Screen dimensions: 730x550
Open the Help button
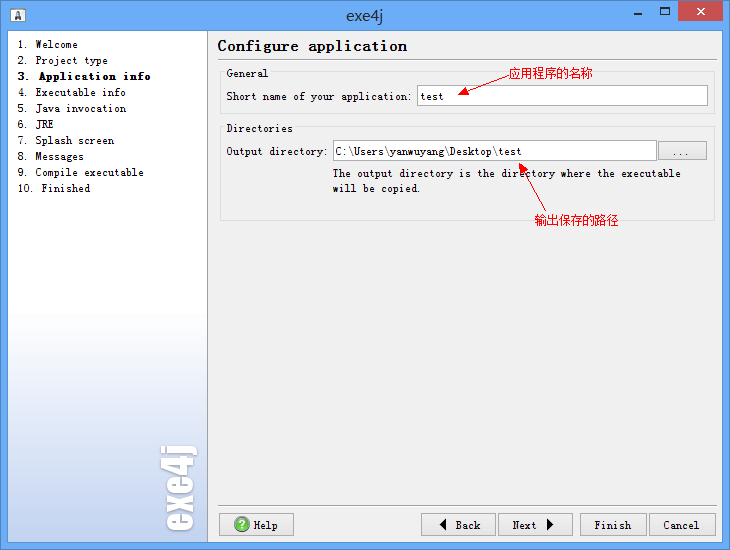257,525
